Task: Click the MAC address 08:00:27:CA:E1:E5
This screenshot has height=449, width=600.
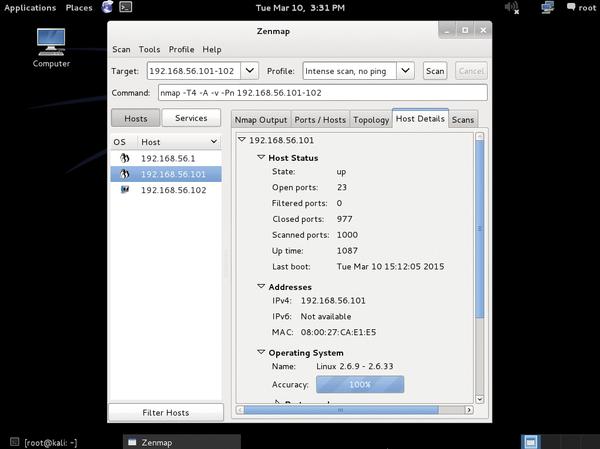Action: click(x=338, y=332)
